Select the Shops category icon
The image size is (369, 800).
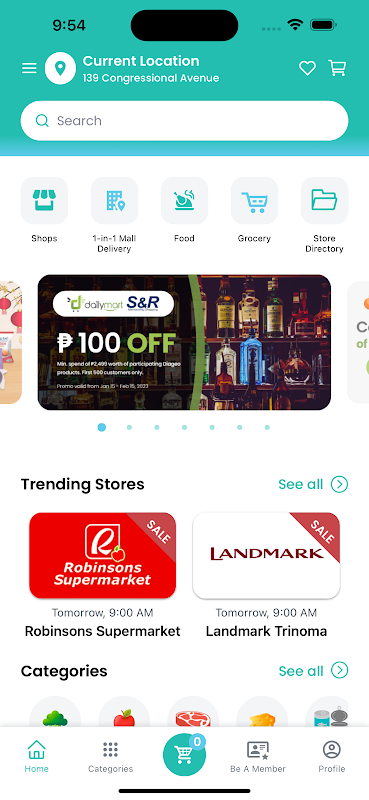tap(44, 201)
